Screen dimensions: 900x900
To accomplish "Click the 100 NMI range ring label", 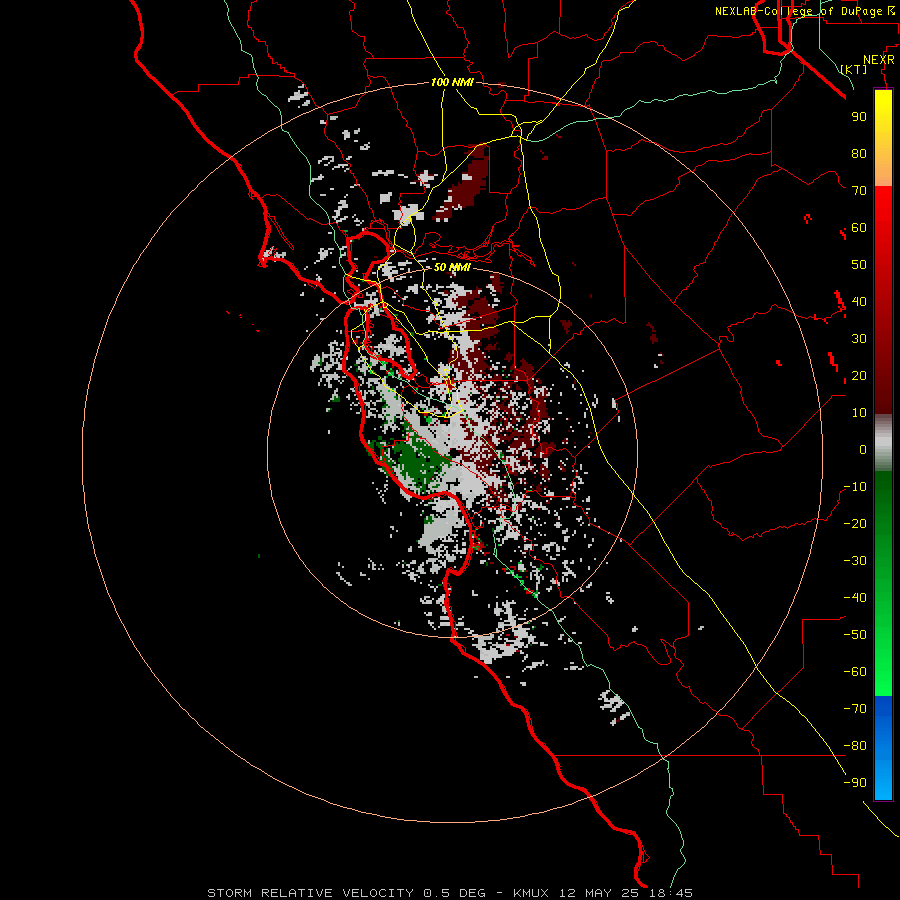I will pyautogui.click(x=452, y=82).
